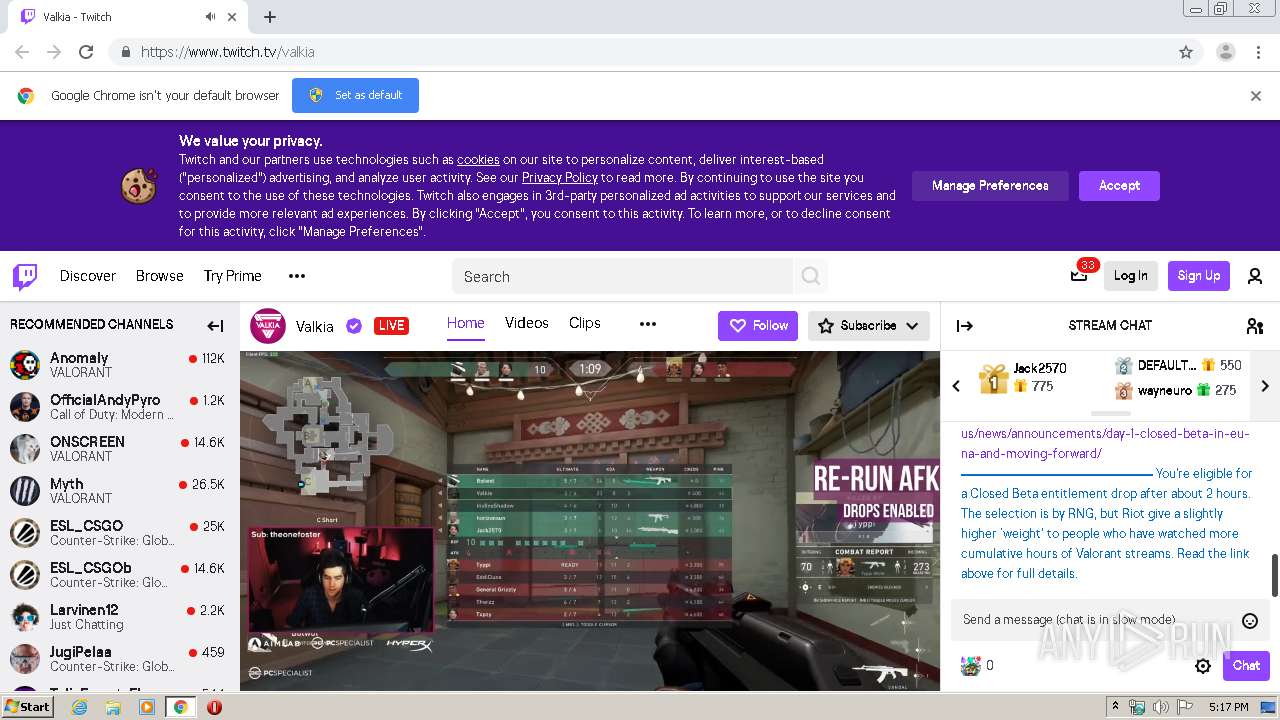Click Valkia channel avatar
The height and width of the screenshot is (720, 1280).
click(x=267, y=325)
